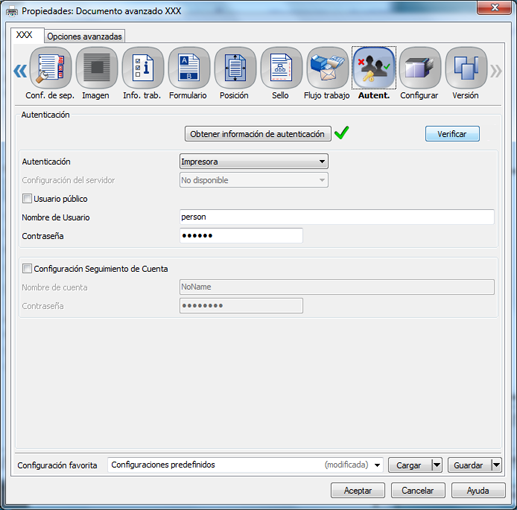Screen dimensions: 517x510
Task: Open the Configurar printer icon
Action: [420, 68]
